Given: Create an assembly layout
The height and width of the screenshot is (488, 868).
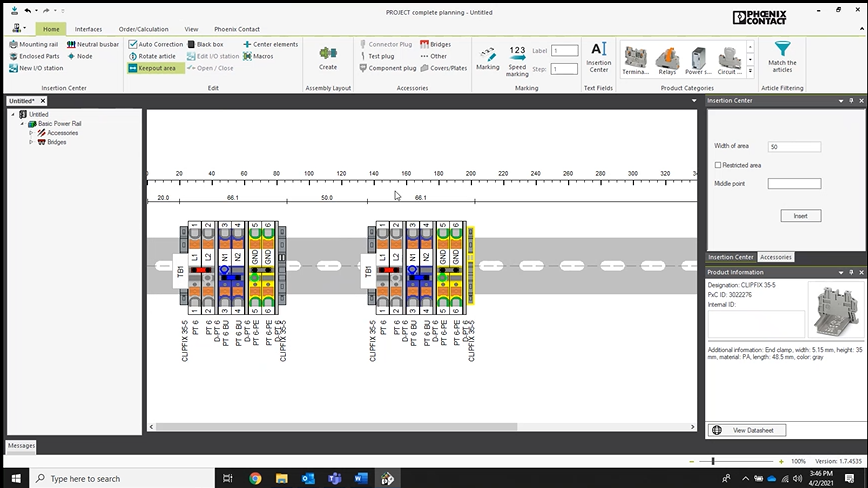Looking at the screenshot, I should point(328,58).
